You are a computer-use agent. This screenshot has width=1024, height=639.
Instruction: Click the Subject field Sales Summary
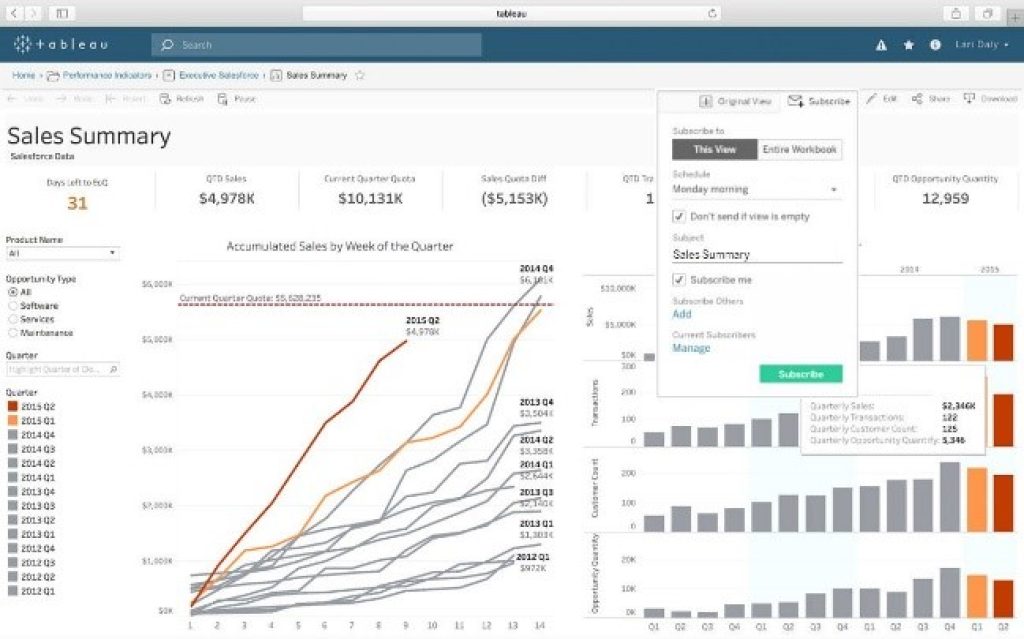(x=758, y=254)
